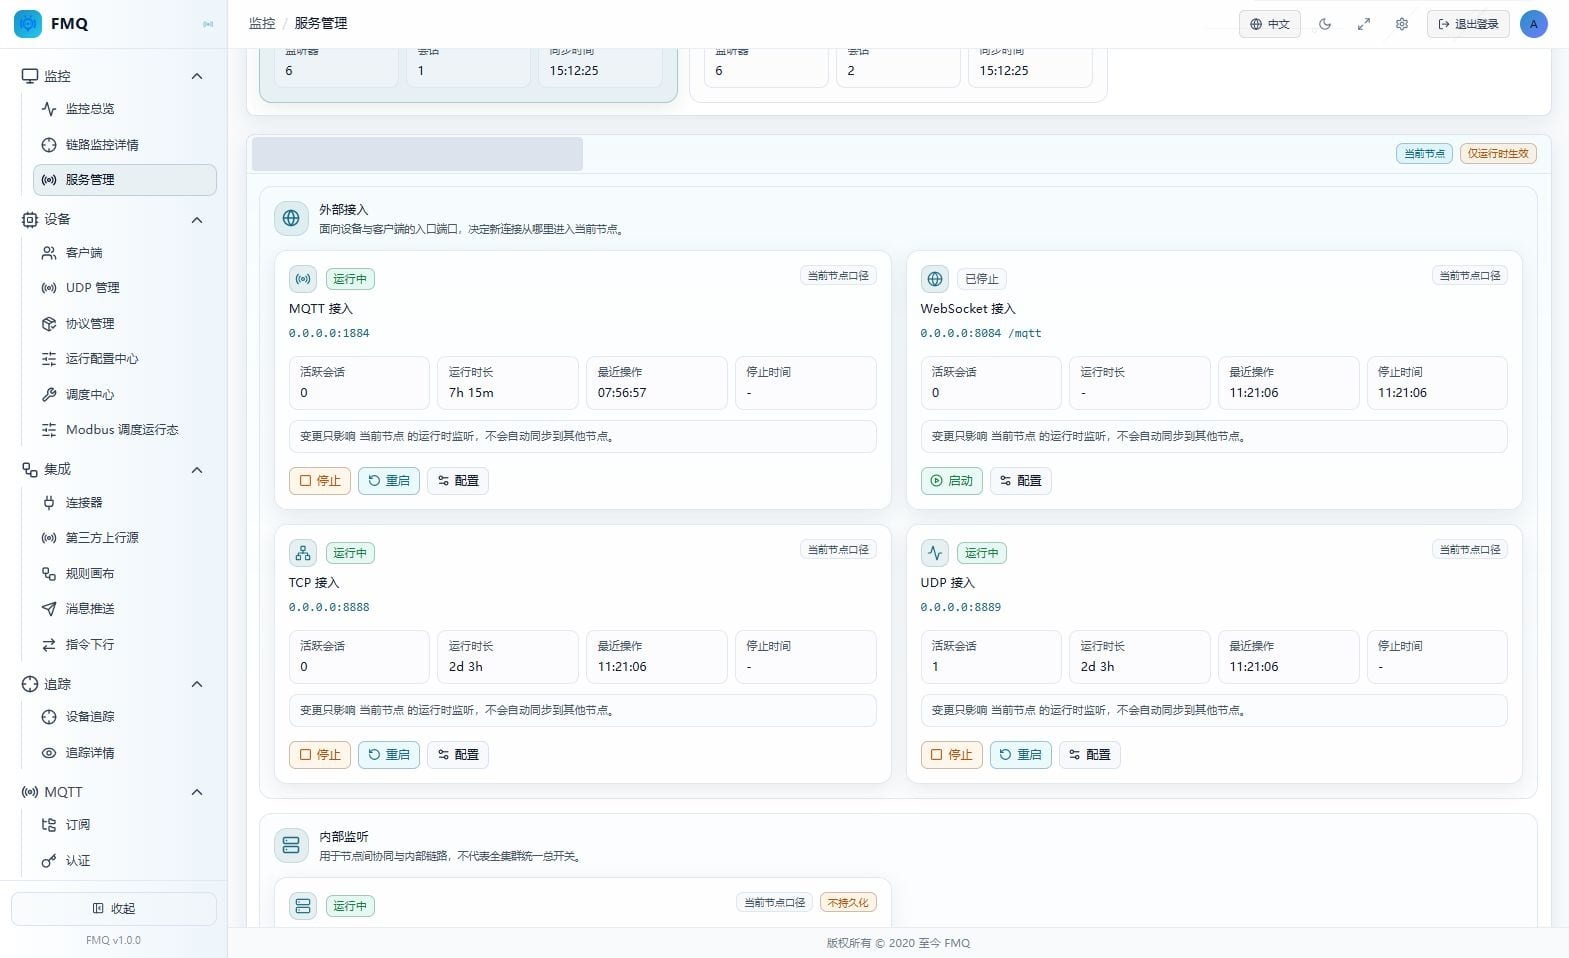Image resolution: width=1569 pixels, height=958 pixels.
Task: Open UDP 管理 in the sidebar
Action: (125, 288)
